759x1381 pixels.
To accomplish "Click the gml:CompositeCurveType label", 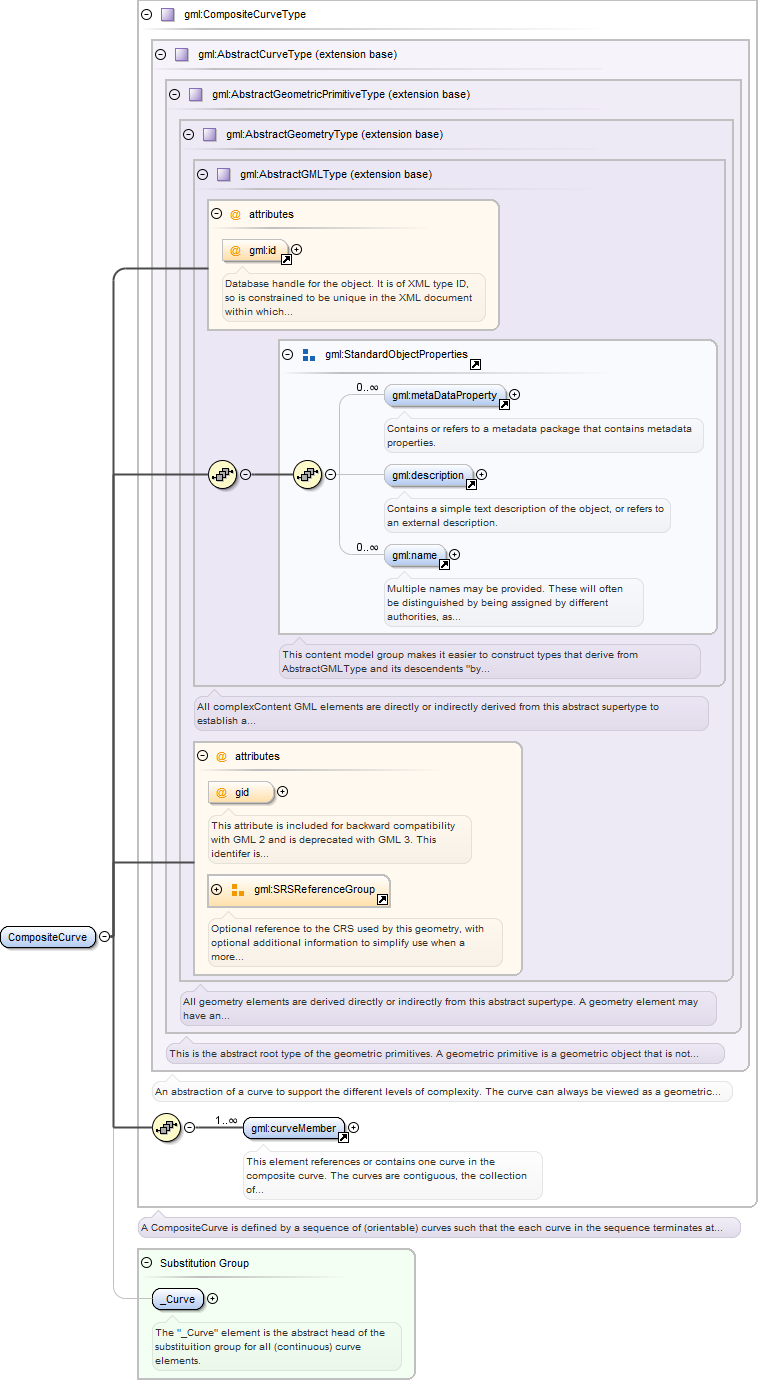I will click(x=245, y=15).
